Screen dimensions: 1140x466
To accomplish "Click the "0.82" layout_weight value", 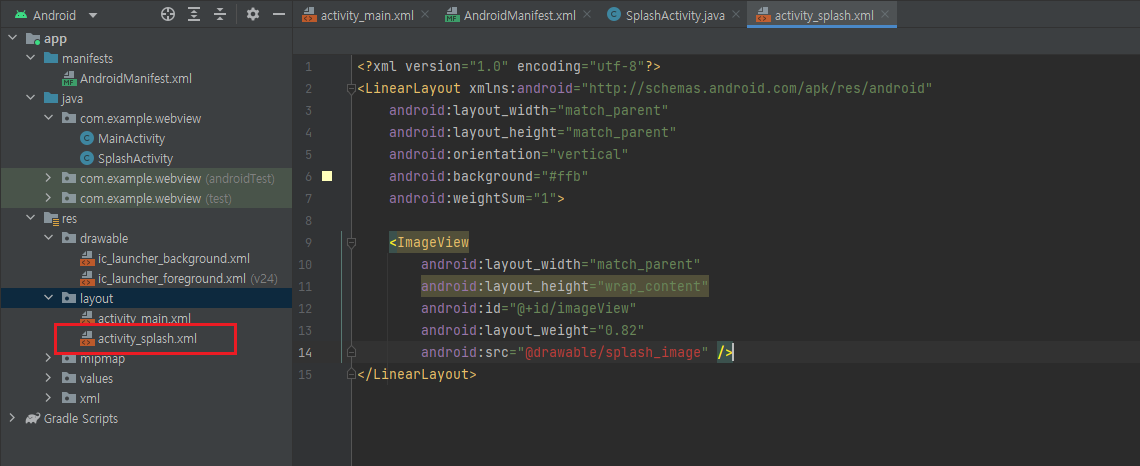I will 621,330.
